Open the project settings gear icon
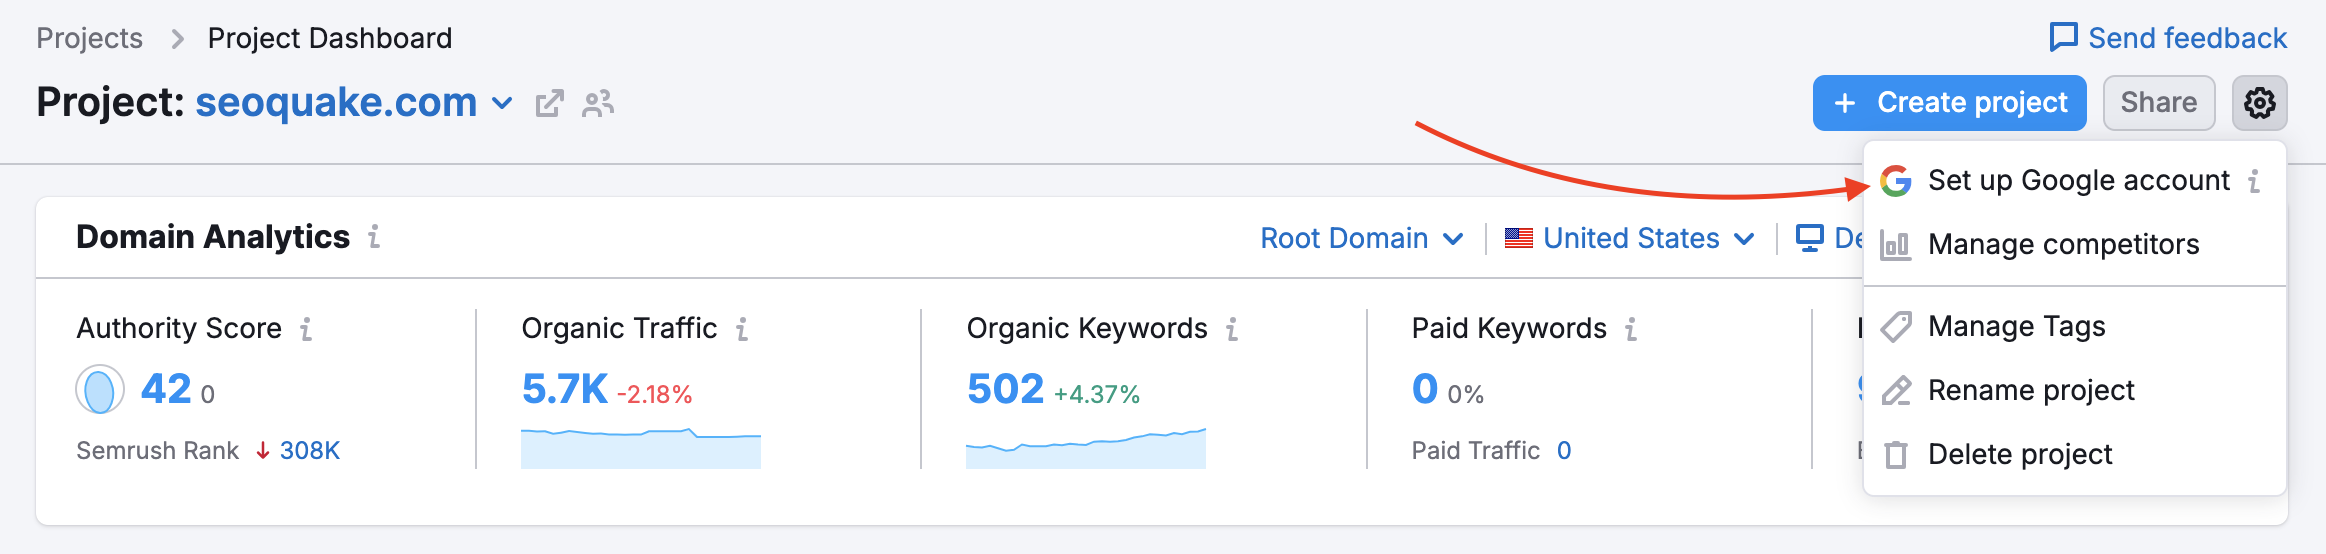Viewport: 2326px width, 554px height. [x=2259, y=103]
